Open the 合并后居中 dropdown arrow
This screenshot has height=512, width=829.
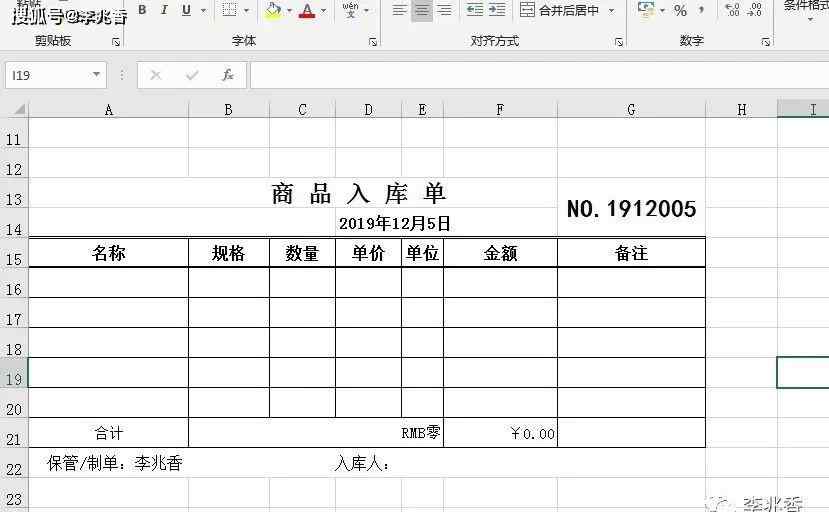click(611, 10)
